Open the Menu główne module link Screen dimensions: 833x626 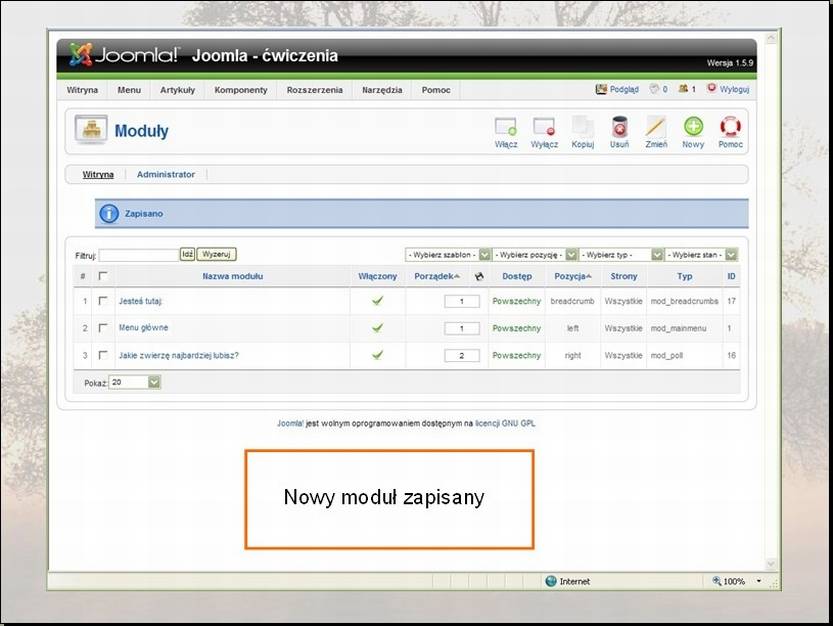pyautogui.click(x=143, y=328)
